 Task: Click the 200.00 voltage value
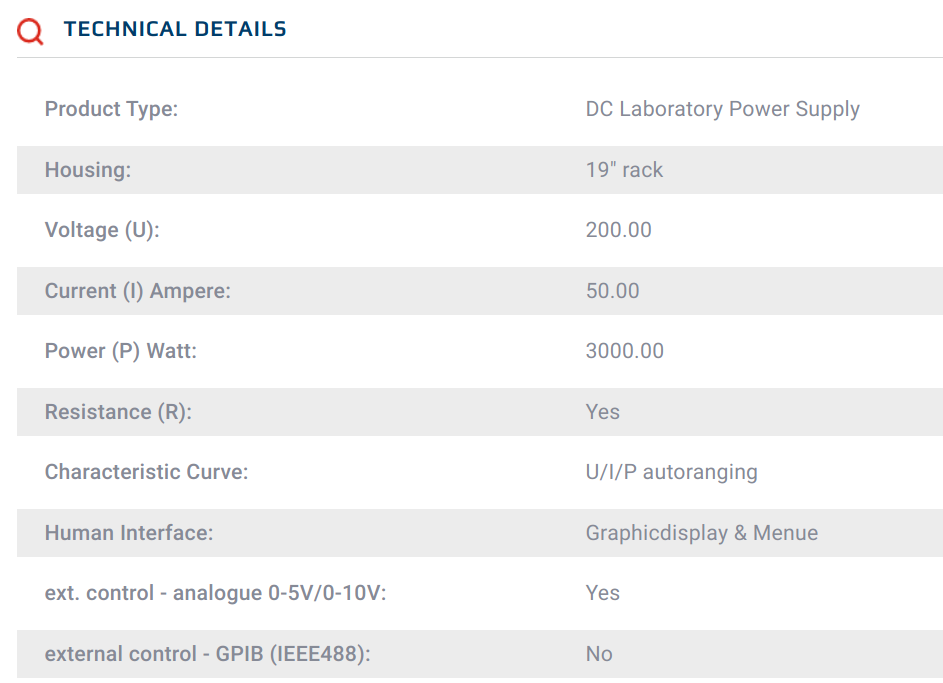pyautogui.click(x=618, y=230)
